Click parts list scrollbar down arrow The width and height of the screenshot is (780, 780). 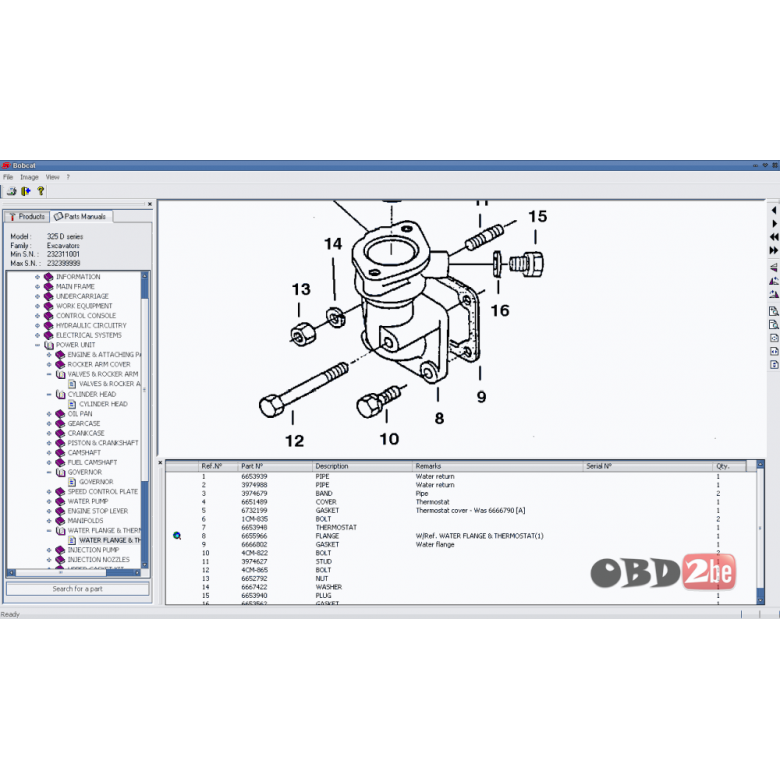(760, 600)
